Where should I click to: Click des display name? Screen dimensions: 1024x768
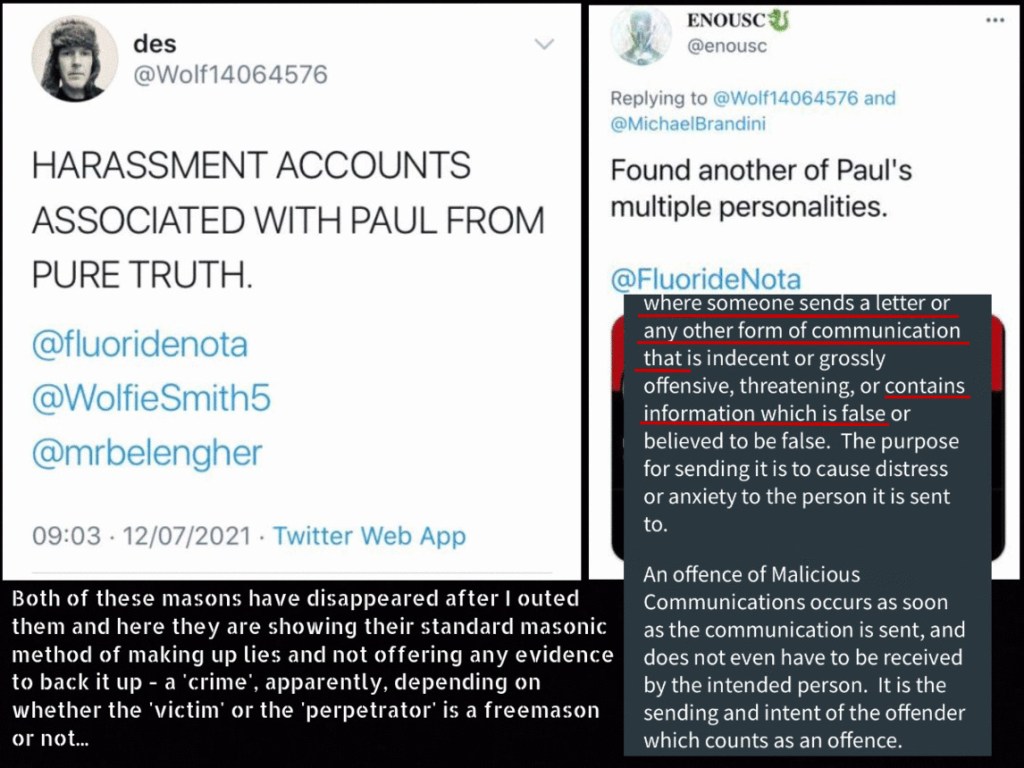pos(155,44)
